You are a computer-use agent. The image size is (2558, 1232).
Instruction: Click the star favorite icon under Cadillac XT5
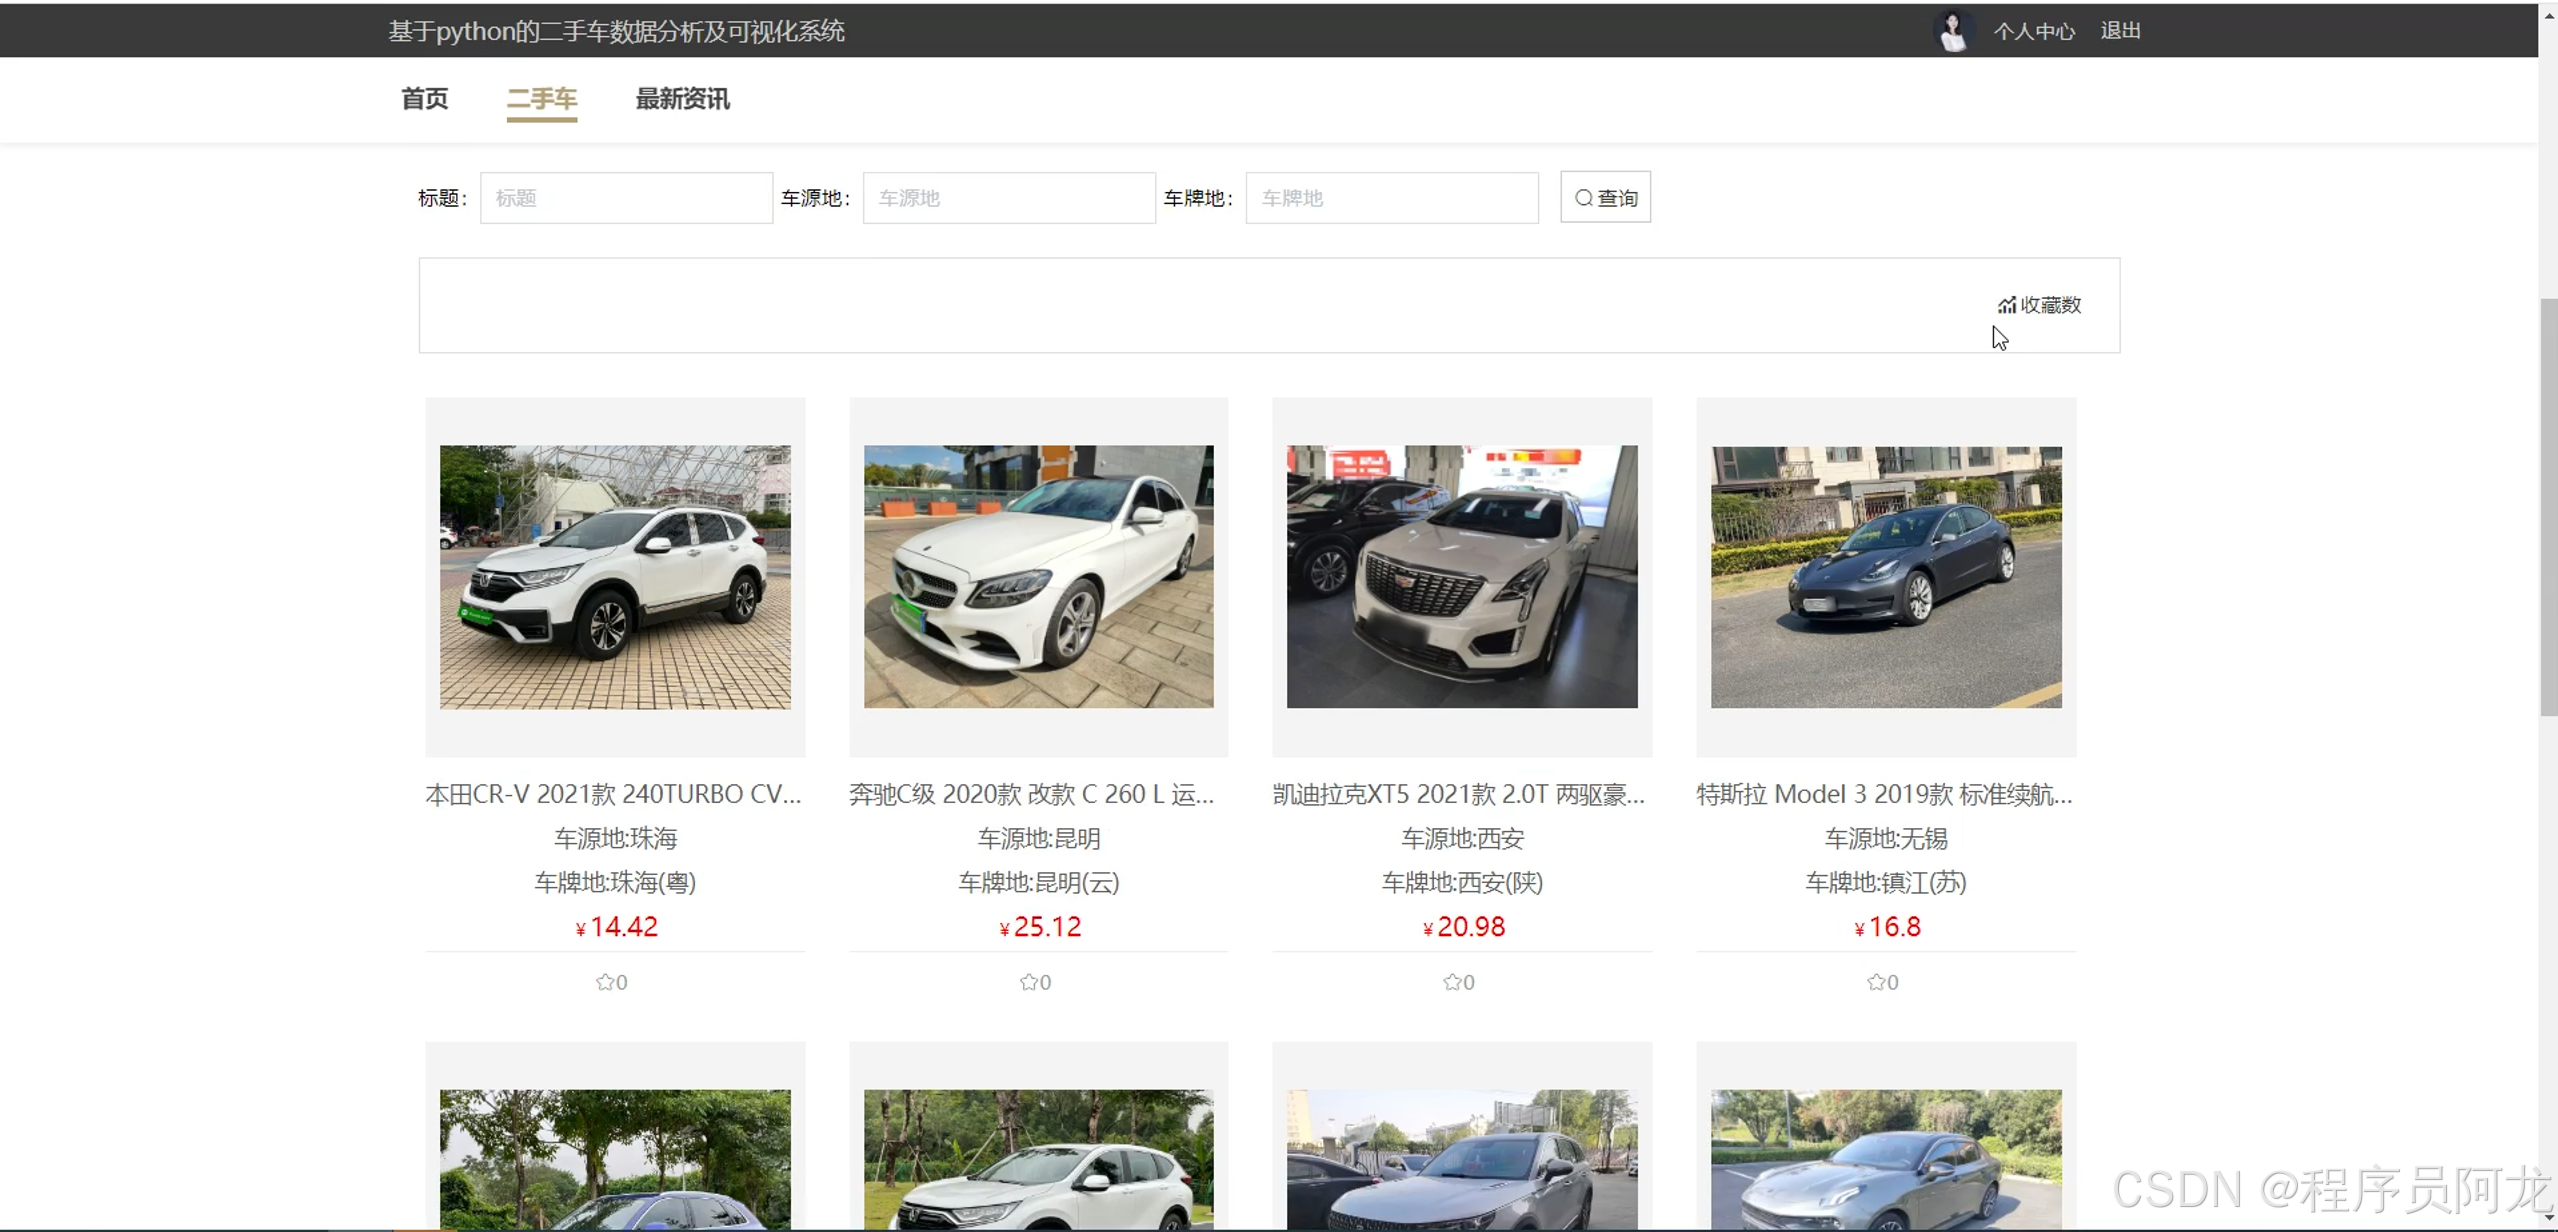[1452, 982]
